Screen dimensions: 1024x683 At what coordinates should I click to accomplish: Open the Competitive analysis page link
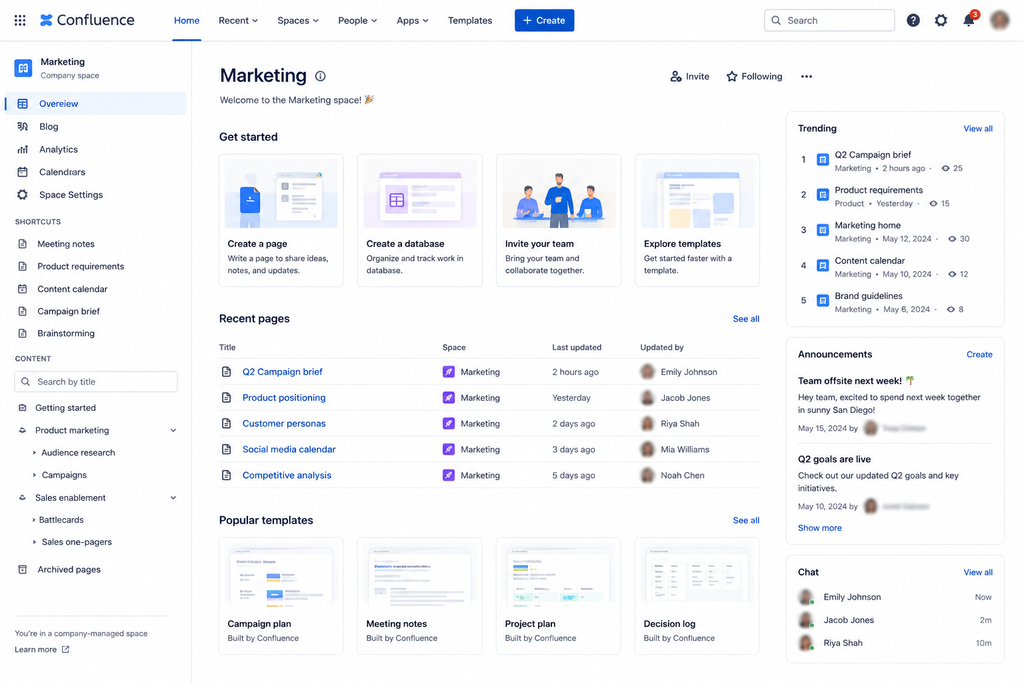coord(287,475)
